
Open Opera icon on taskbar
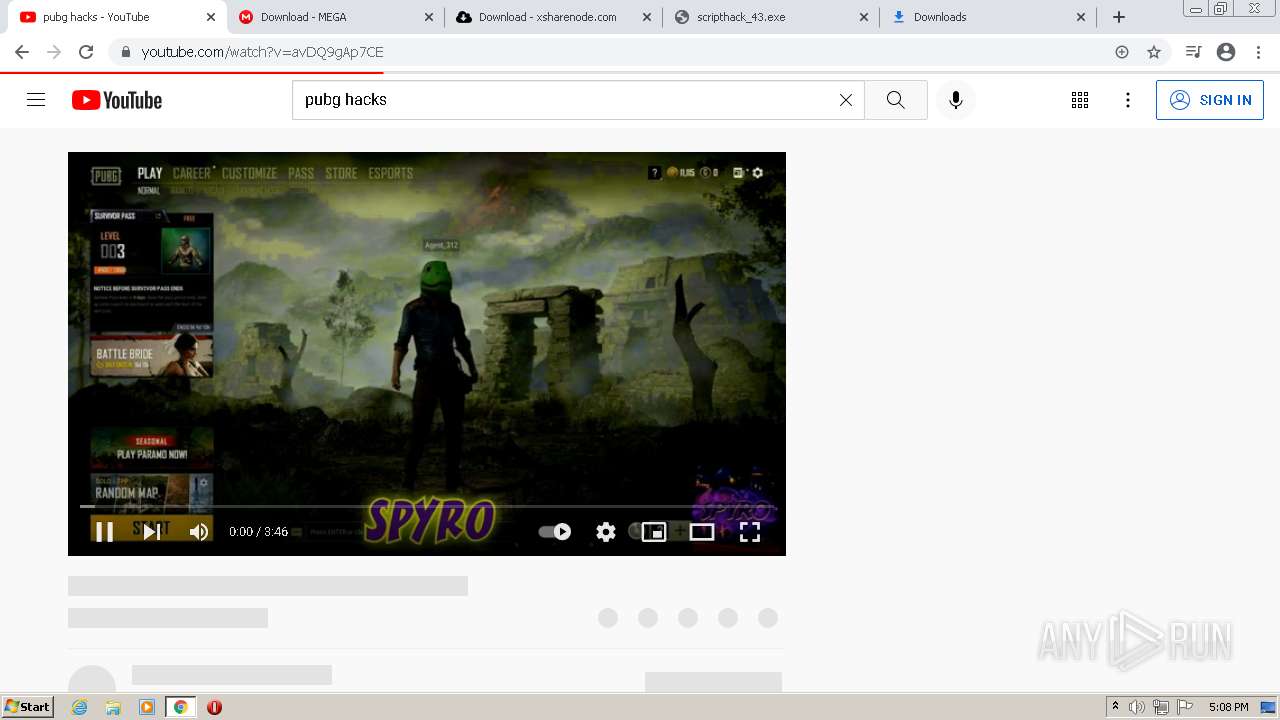[x=214, y=707]
